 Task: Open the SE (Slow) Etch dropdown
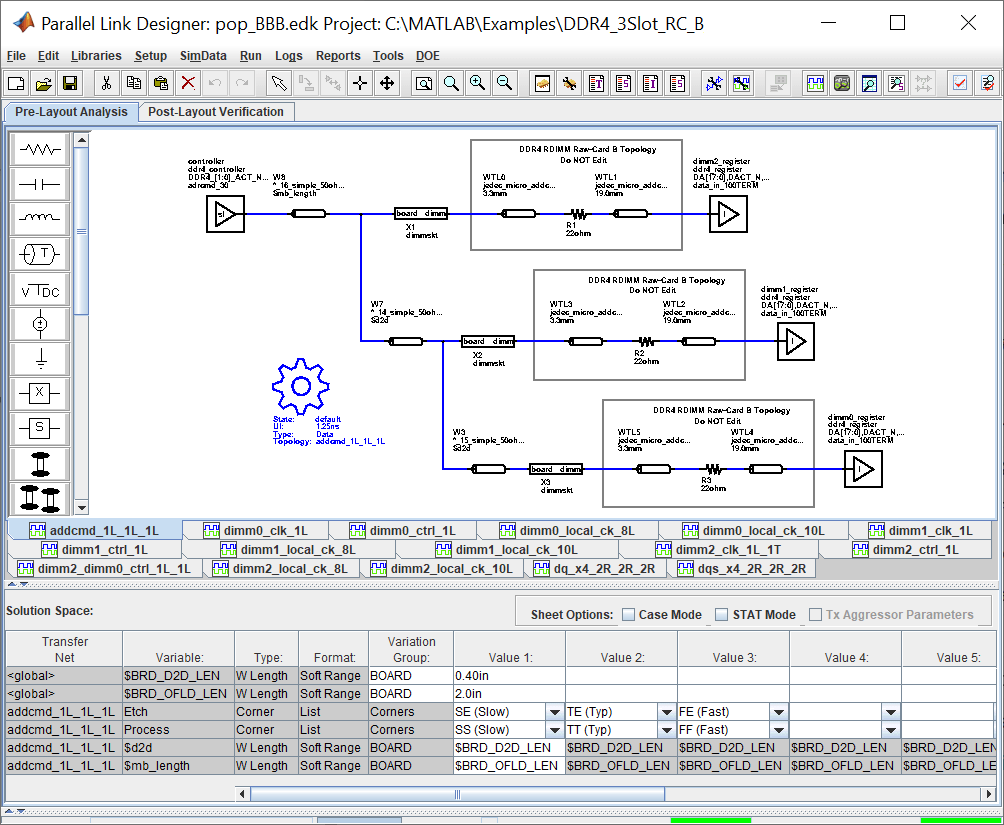554,712
